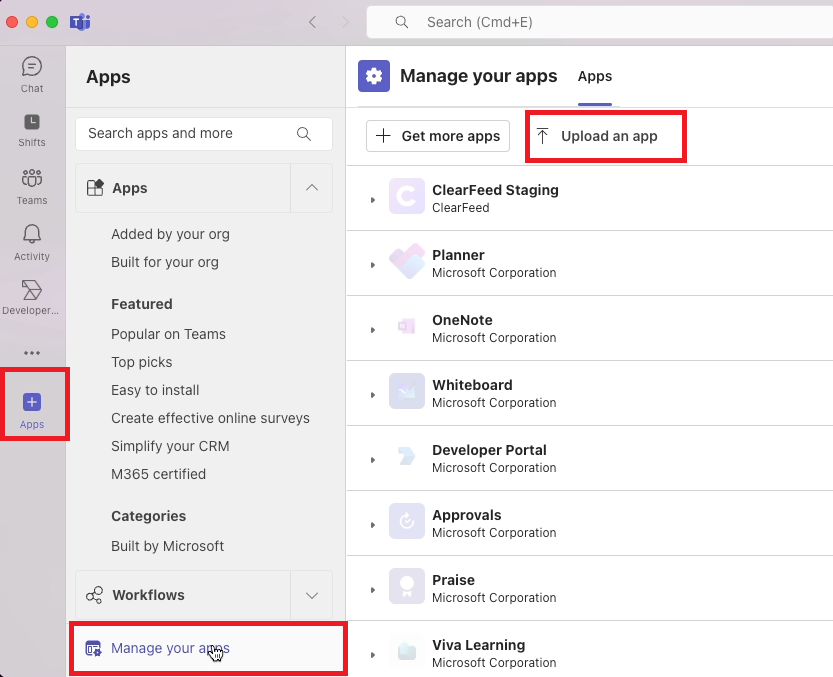Open Developer Portal sidebar icon
Viewport: 833px width, 677px height.
coord(32,297)
